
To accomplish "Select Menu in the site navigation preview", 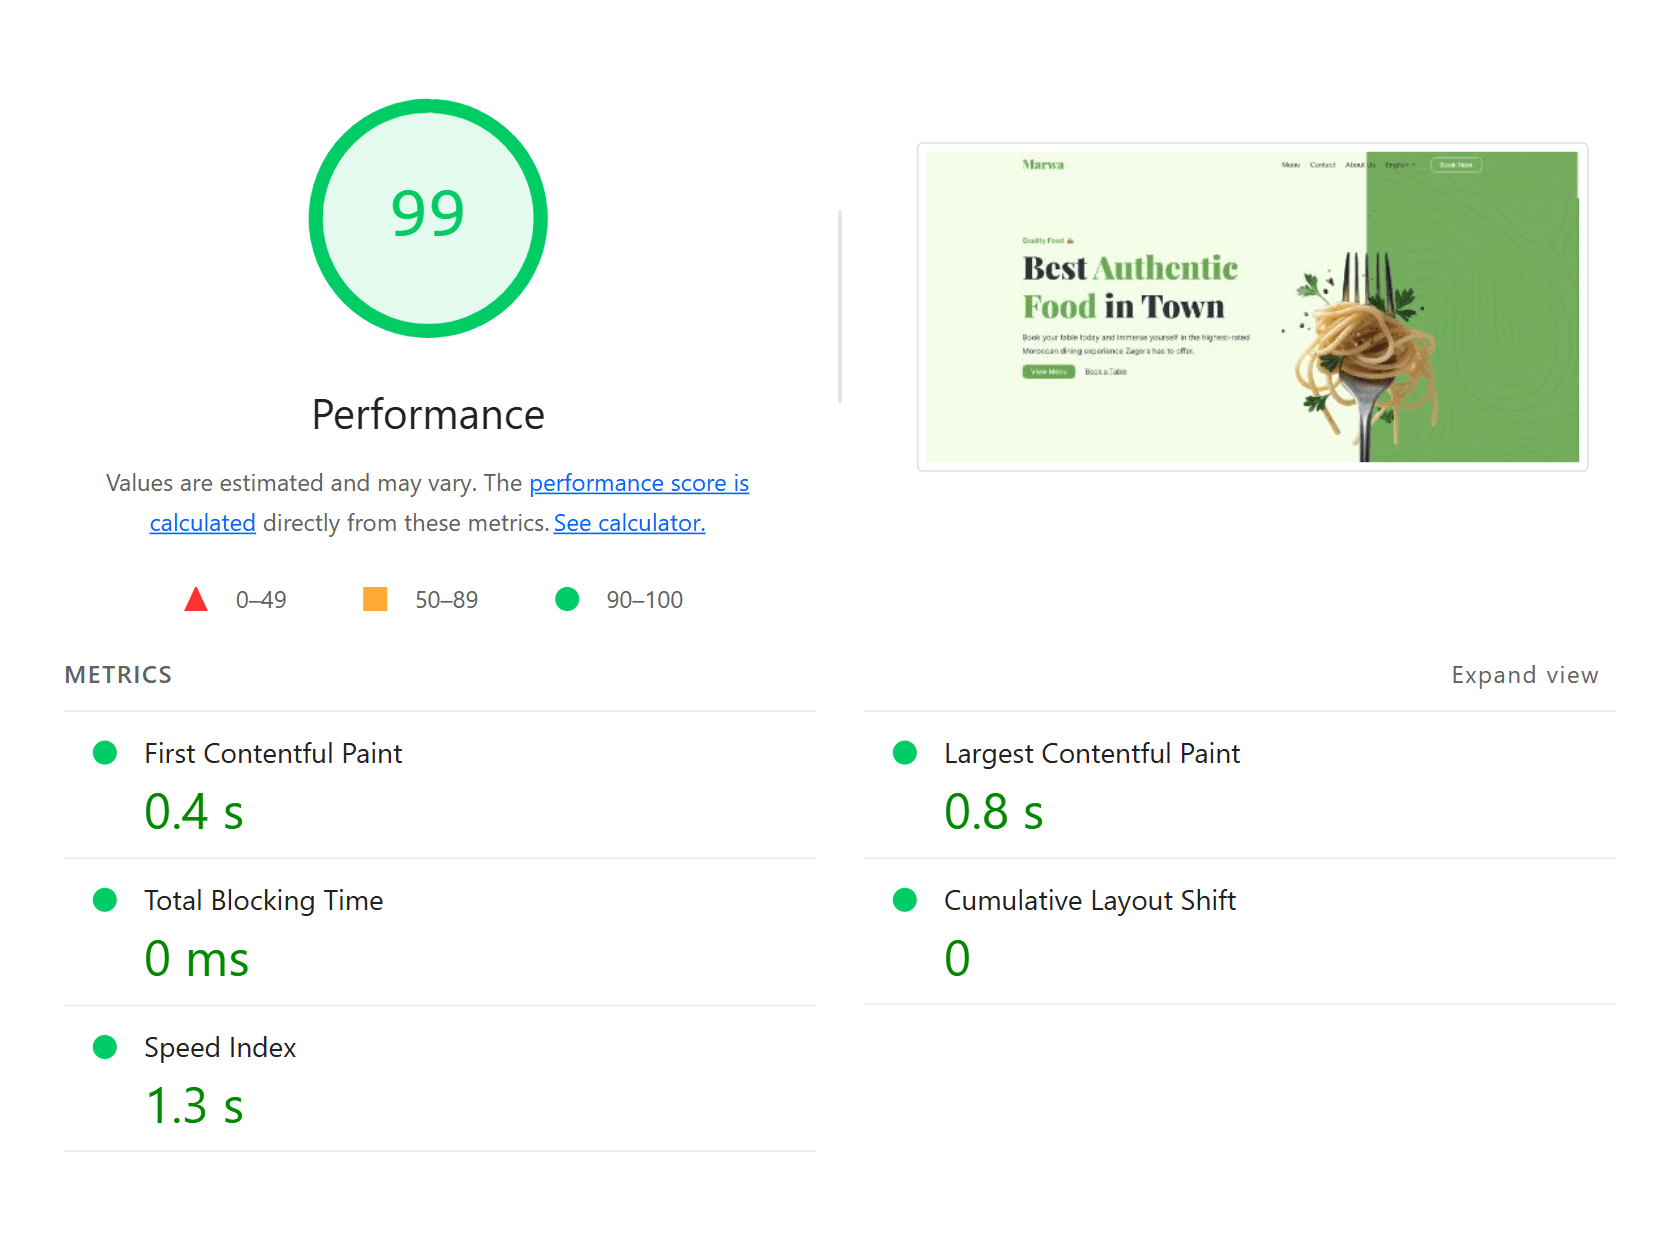I will [1290, 165].
